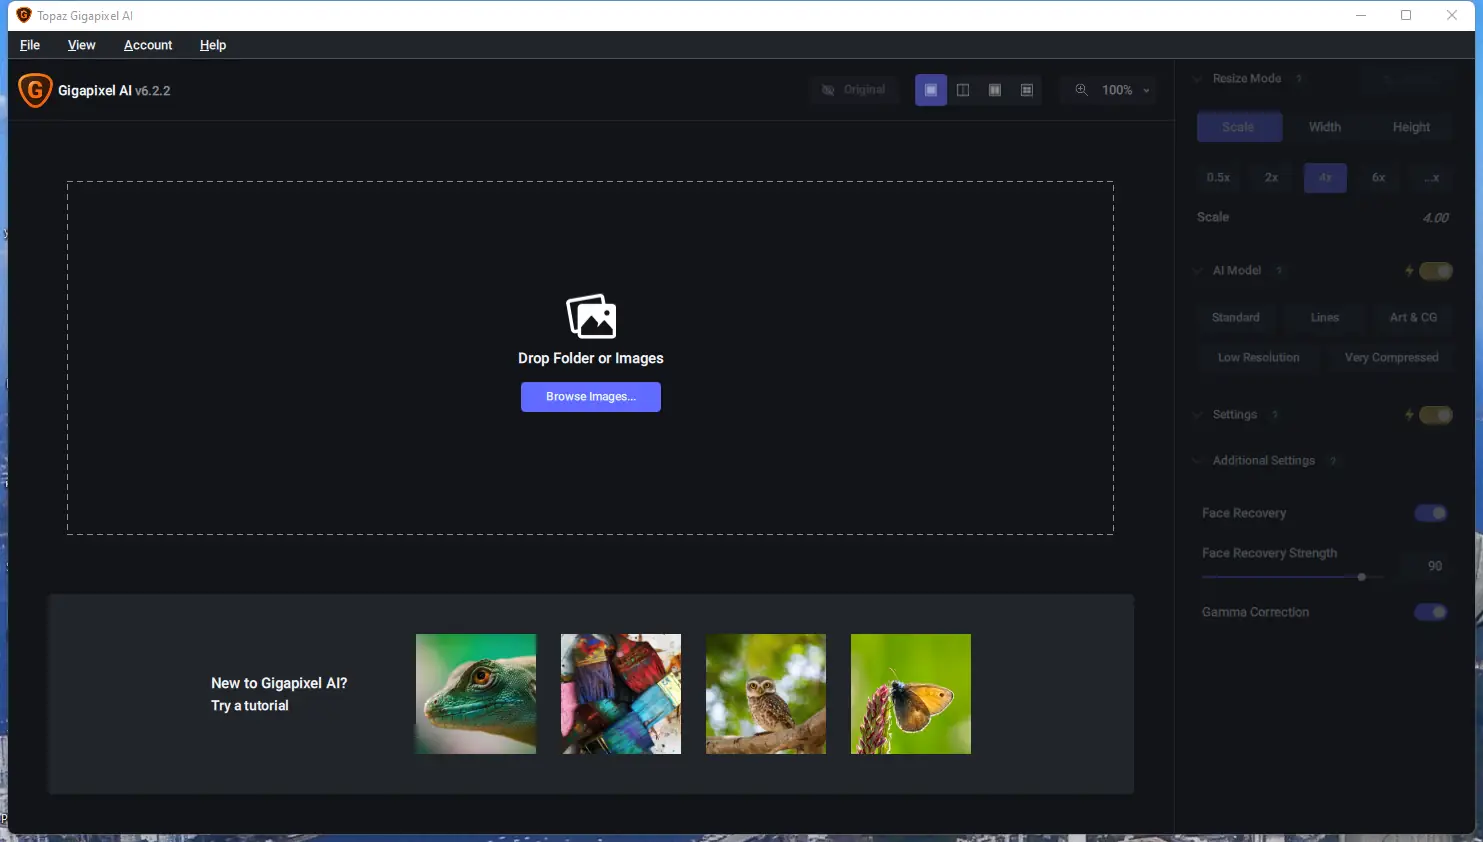
Task: Click the Additional Settings help question mark
Action: point(1333,461)
